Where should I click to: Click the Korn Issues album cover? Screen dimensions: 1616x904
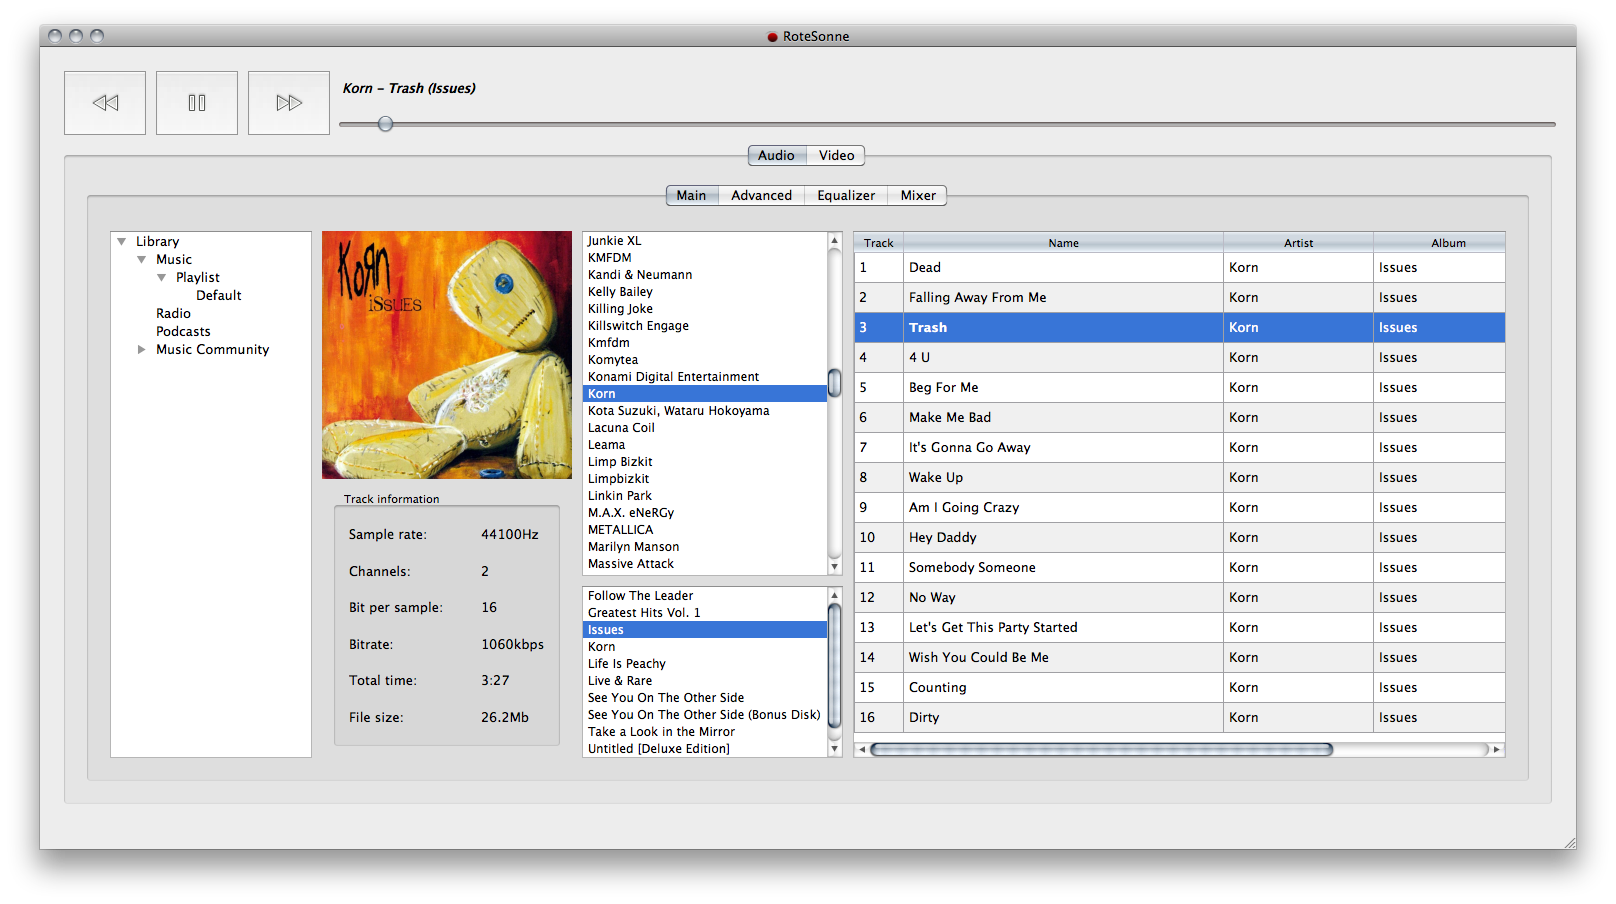pos(447,355)
